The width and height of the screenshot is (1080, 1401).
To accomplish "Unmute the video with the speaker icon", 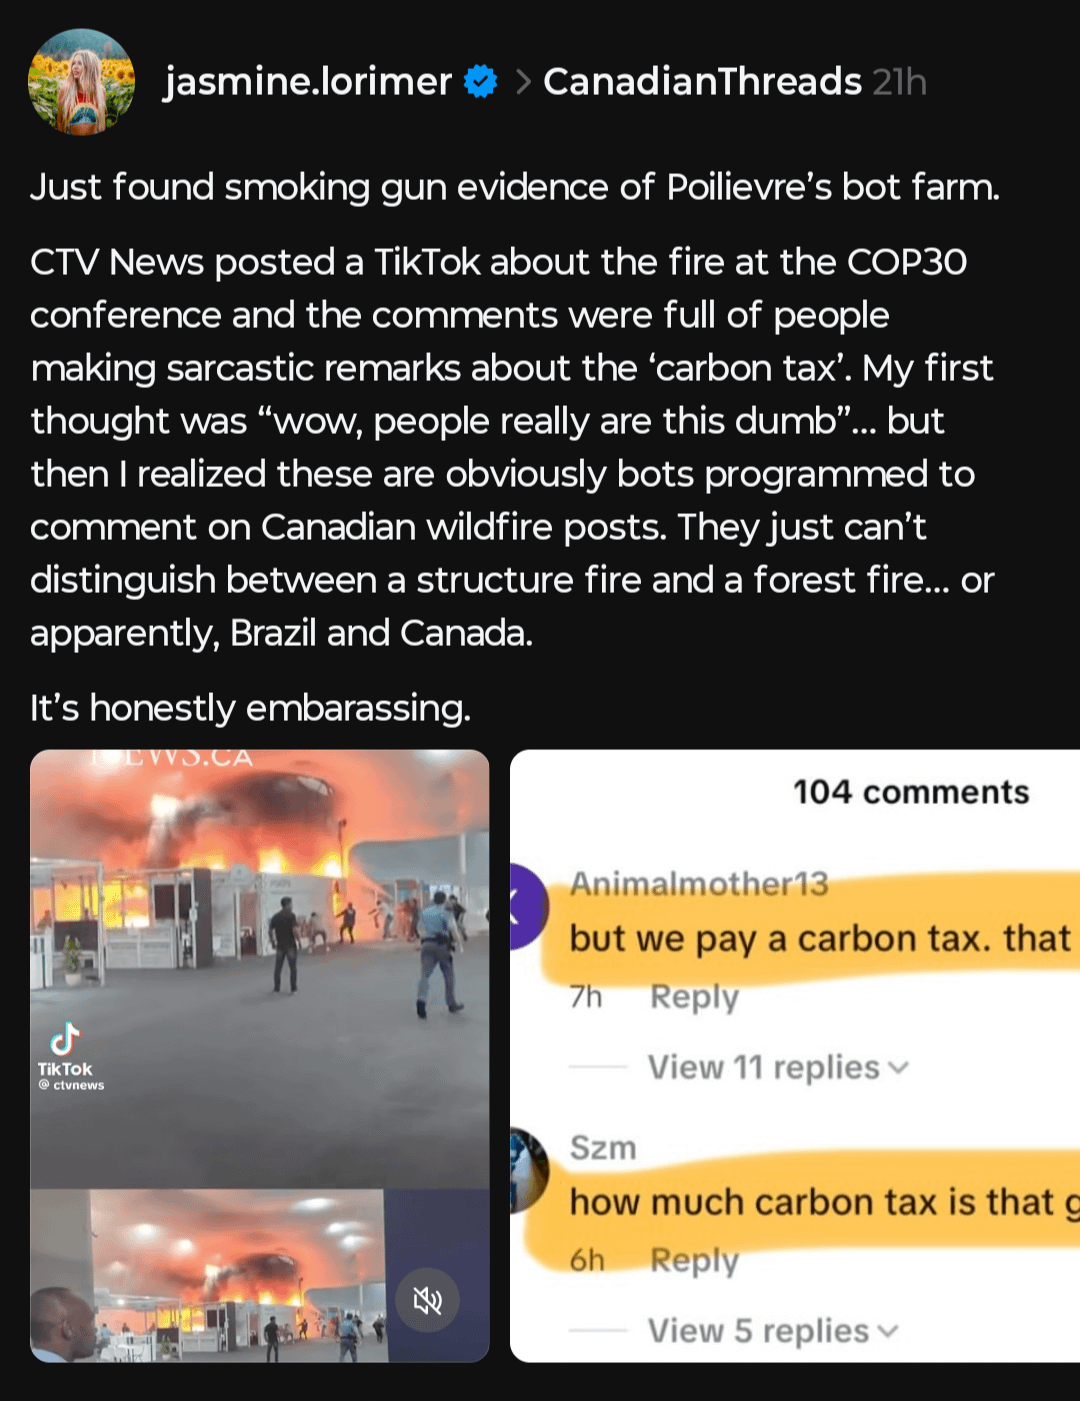I will pos(427,1300).
